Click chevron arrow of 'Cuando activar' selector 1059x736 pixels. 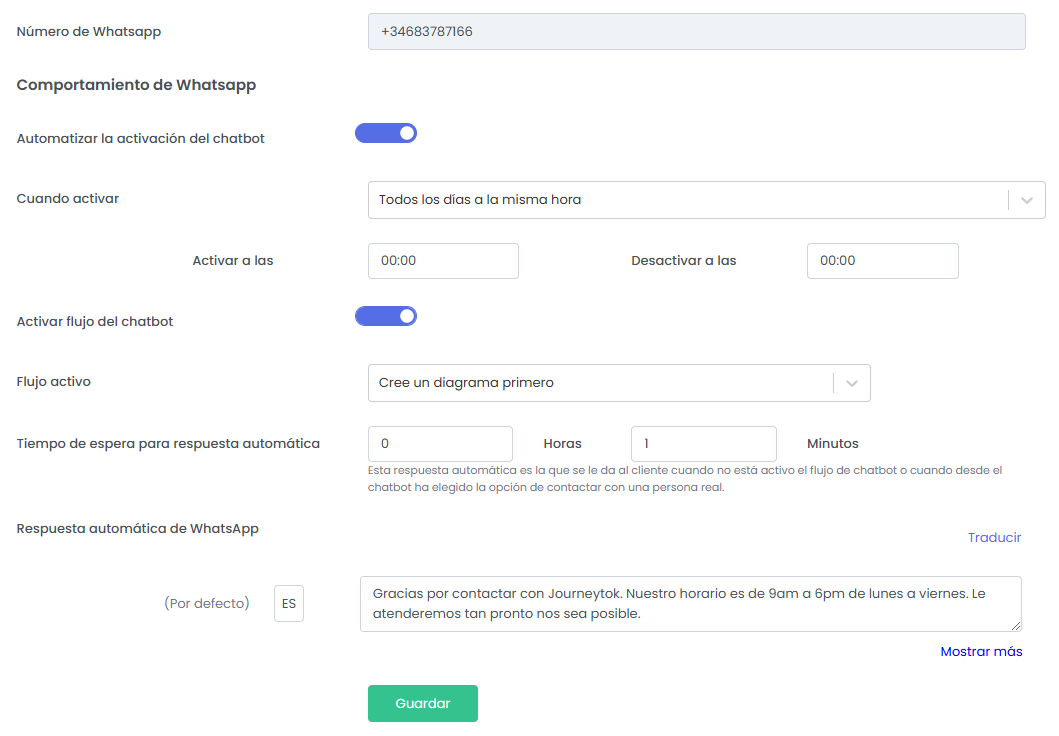[1026, 200]
